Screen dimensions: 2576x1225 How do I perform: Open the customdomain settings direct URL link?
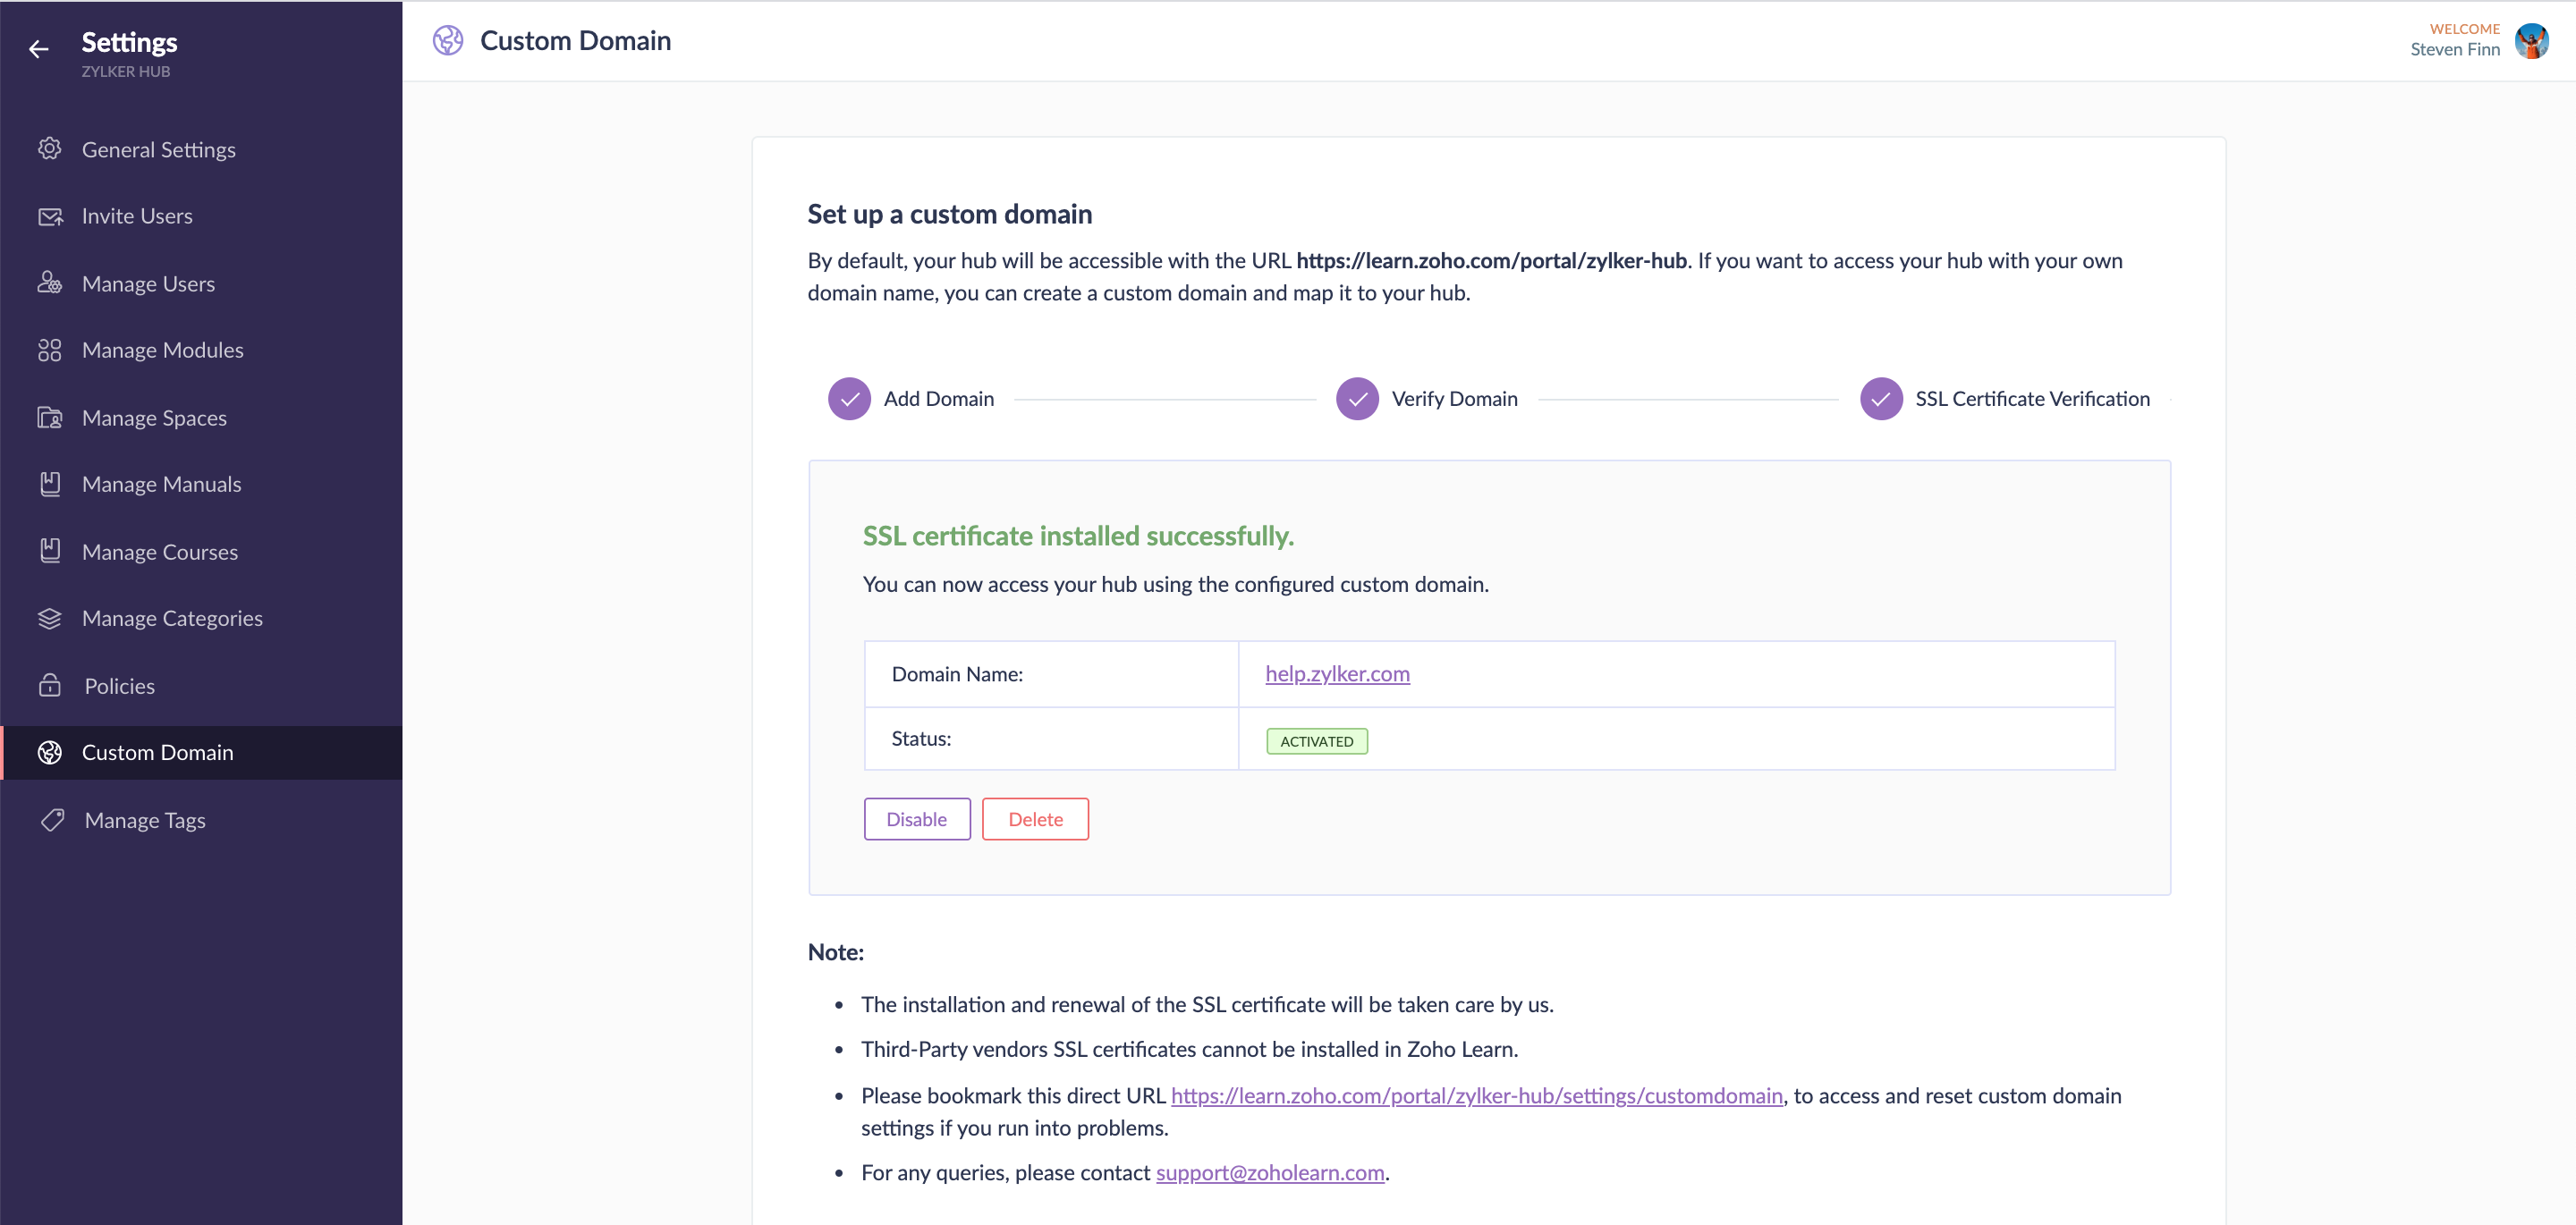point(1476,1095)
